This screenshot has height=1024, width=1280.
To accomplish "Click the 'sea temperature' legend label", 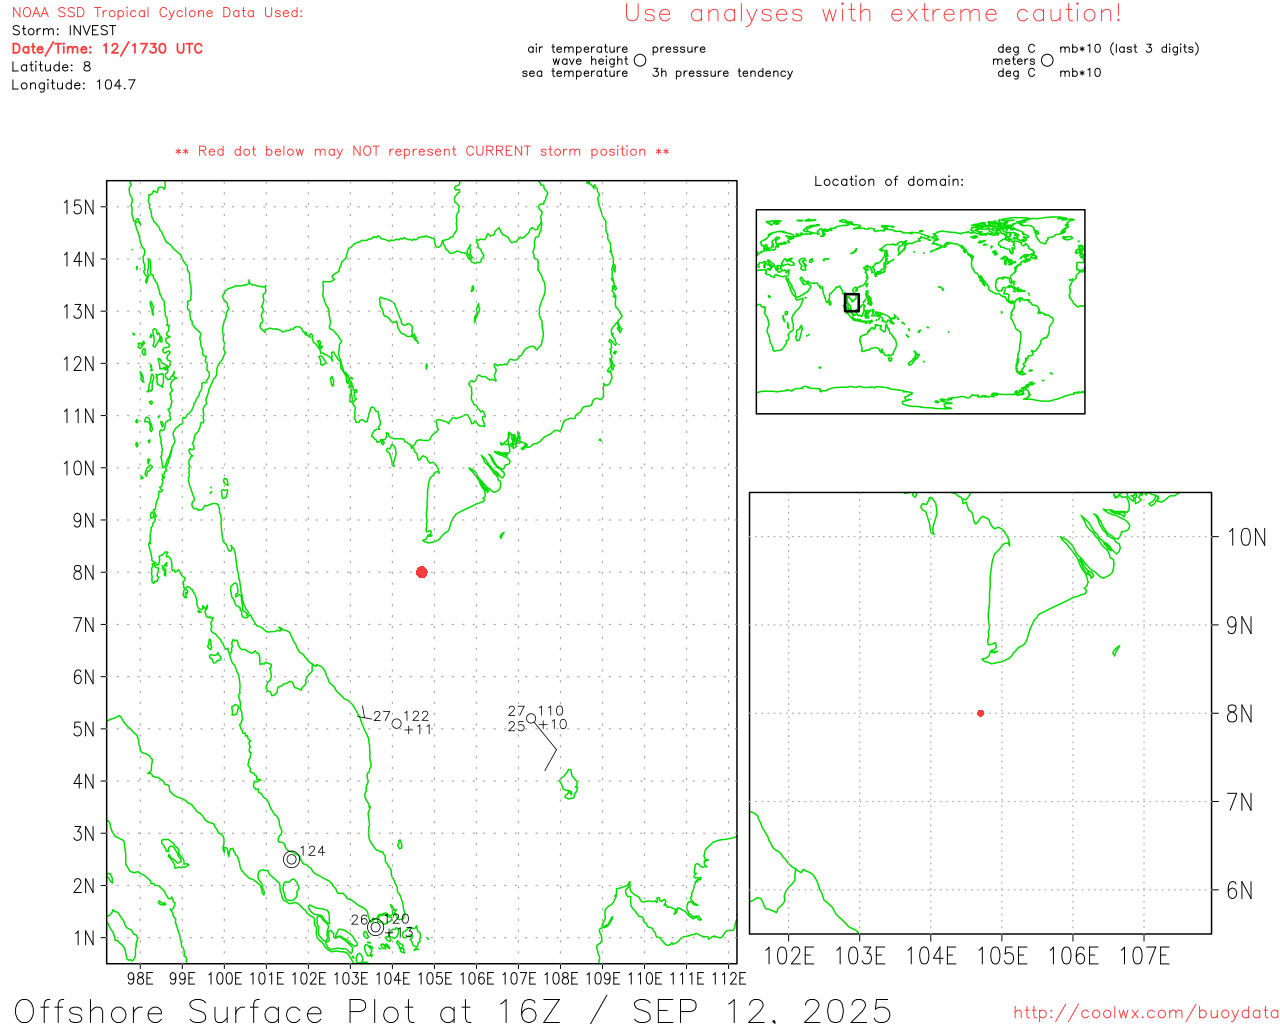I will [575, 73].
